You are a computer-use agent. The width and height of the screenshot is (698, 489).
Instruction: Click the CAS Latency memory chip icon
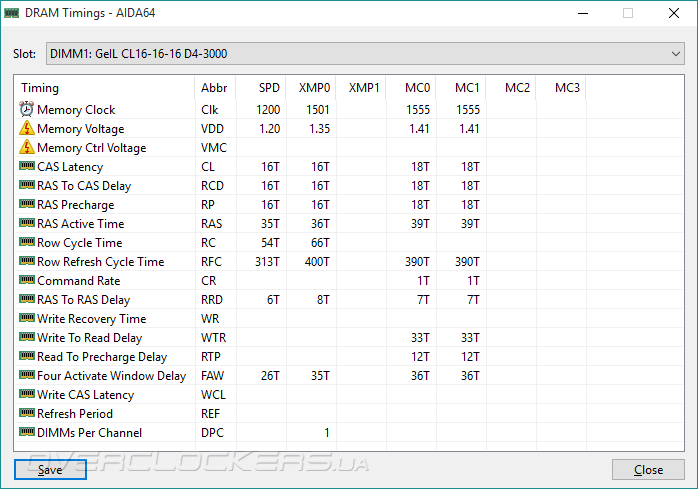(27, 166)
